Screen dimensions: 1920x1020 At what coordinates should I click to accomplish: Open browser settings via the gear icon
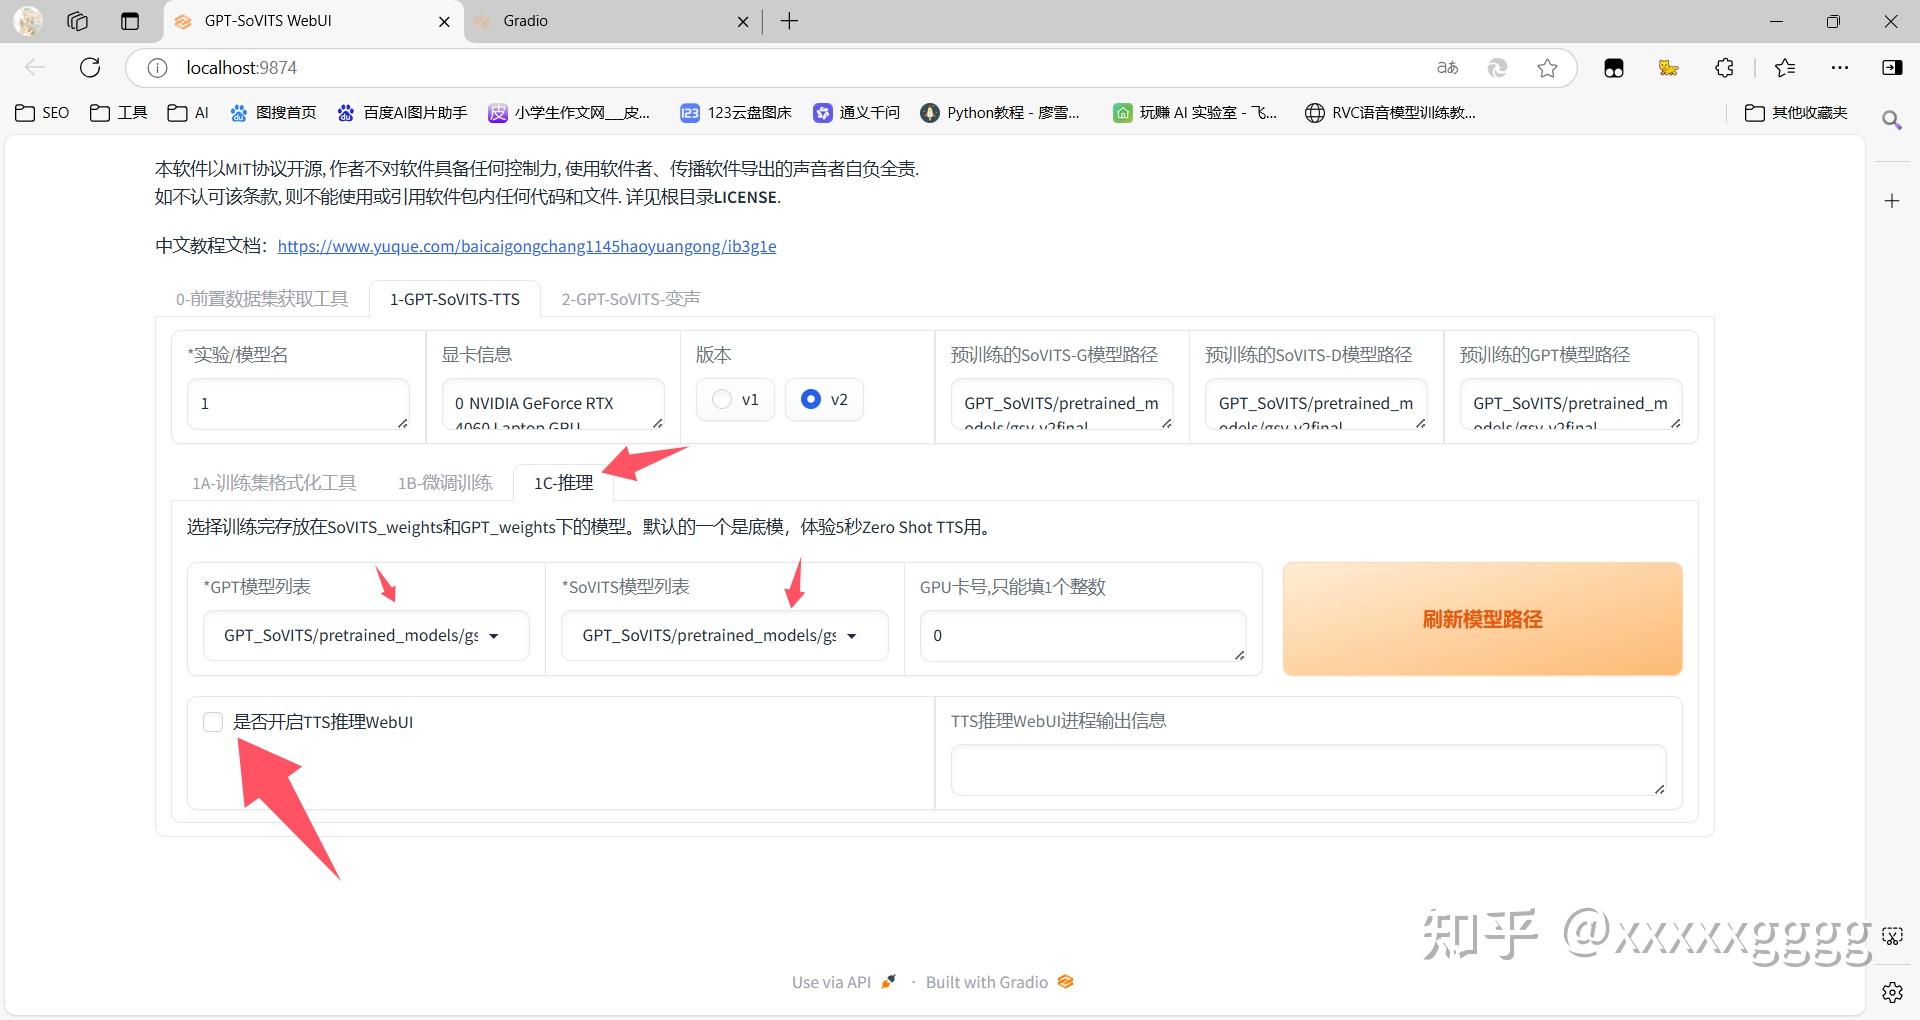tap(1893, 991)
